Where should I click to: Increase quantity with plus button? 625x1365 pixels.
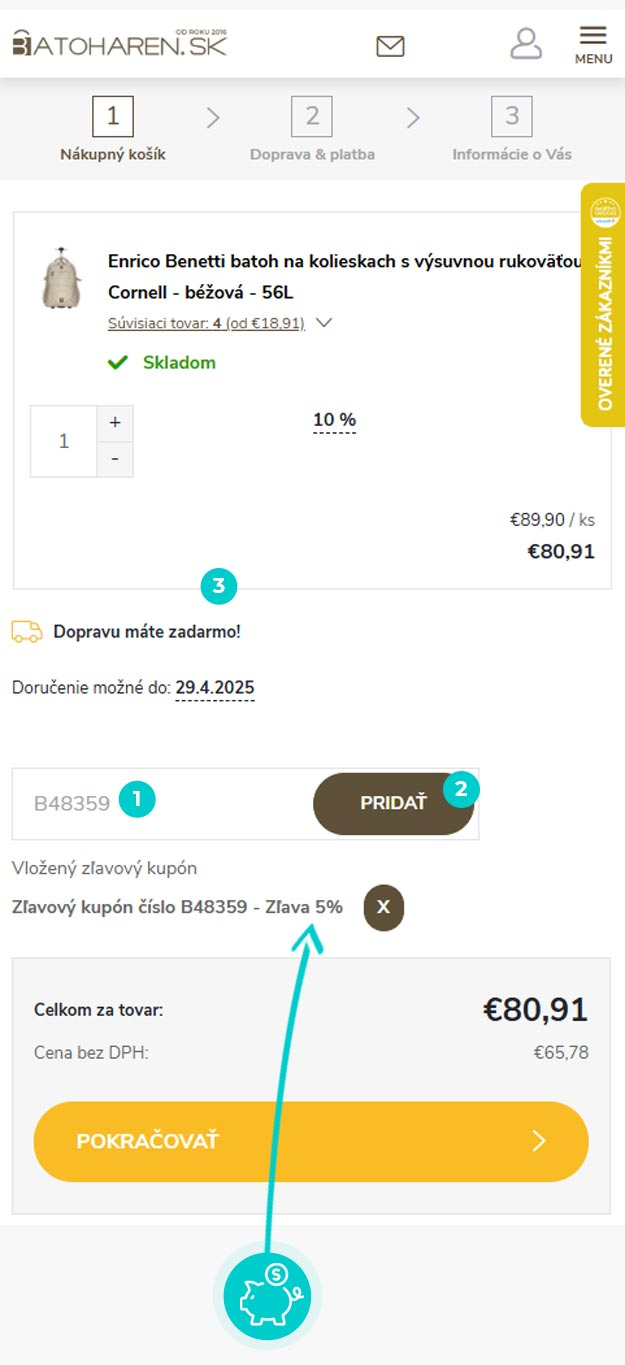[x=115, y=423]
